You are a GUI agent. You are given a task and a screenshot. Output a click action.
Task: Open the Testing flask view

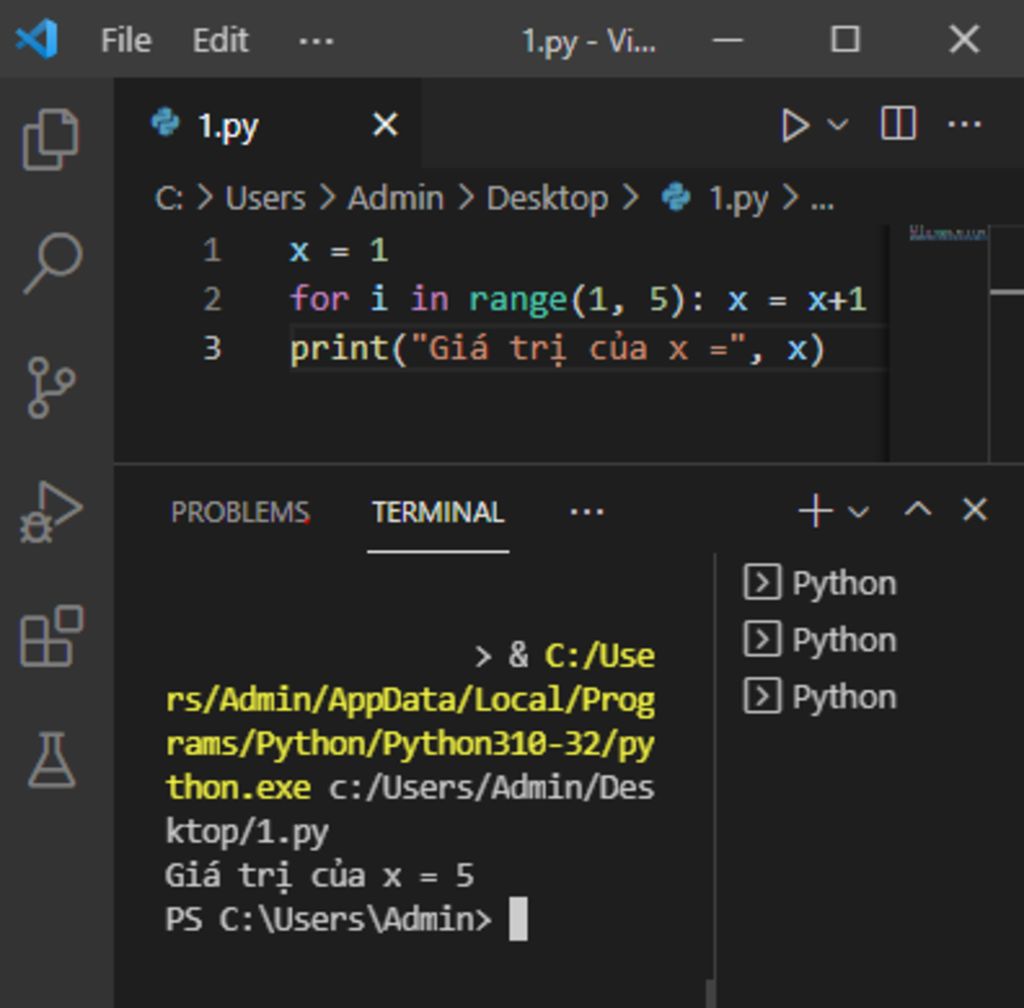point(52,760)
